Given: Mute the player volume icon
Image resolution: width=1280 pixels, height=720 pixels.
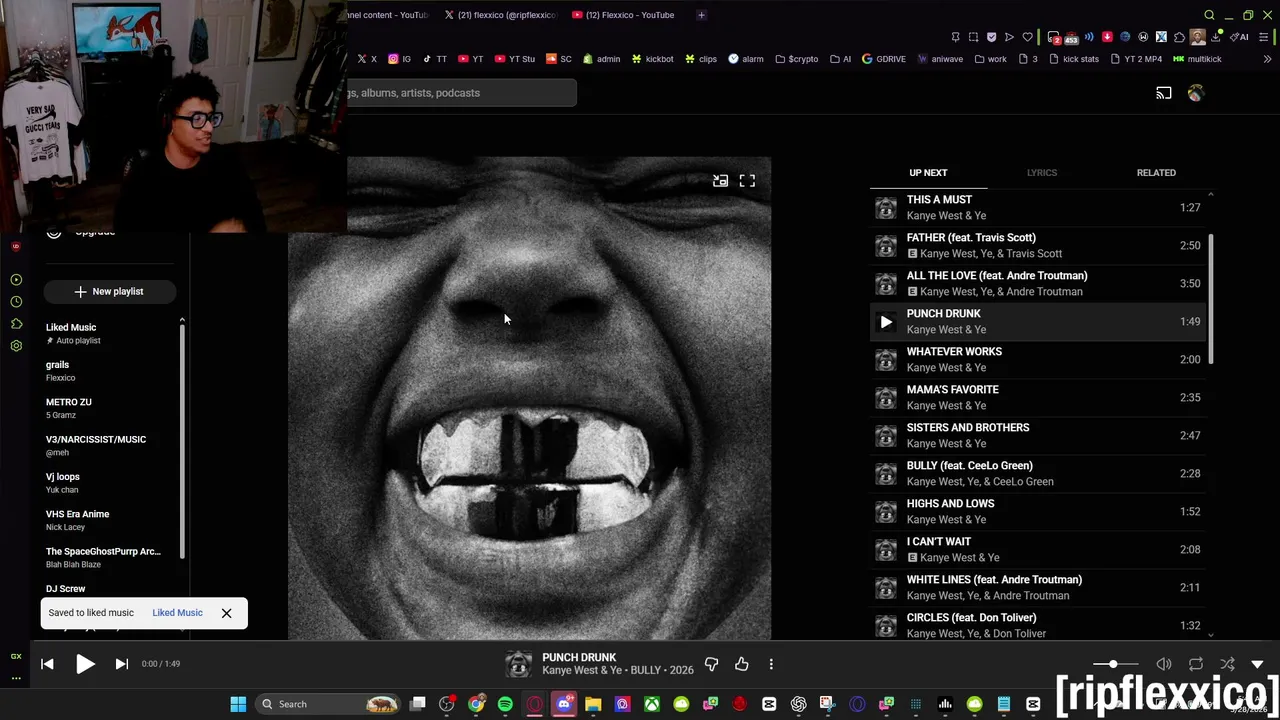Looking at the screenshot, I should point(1164,664).
